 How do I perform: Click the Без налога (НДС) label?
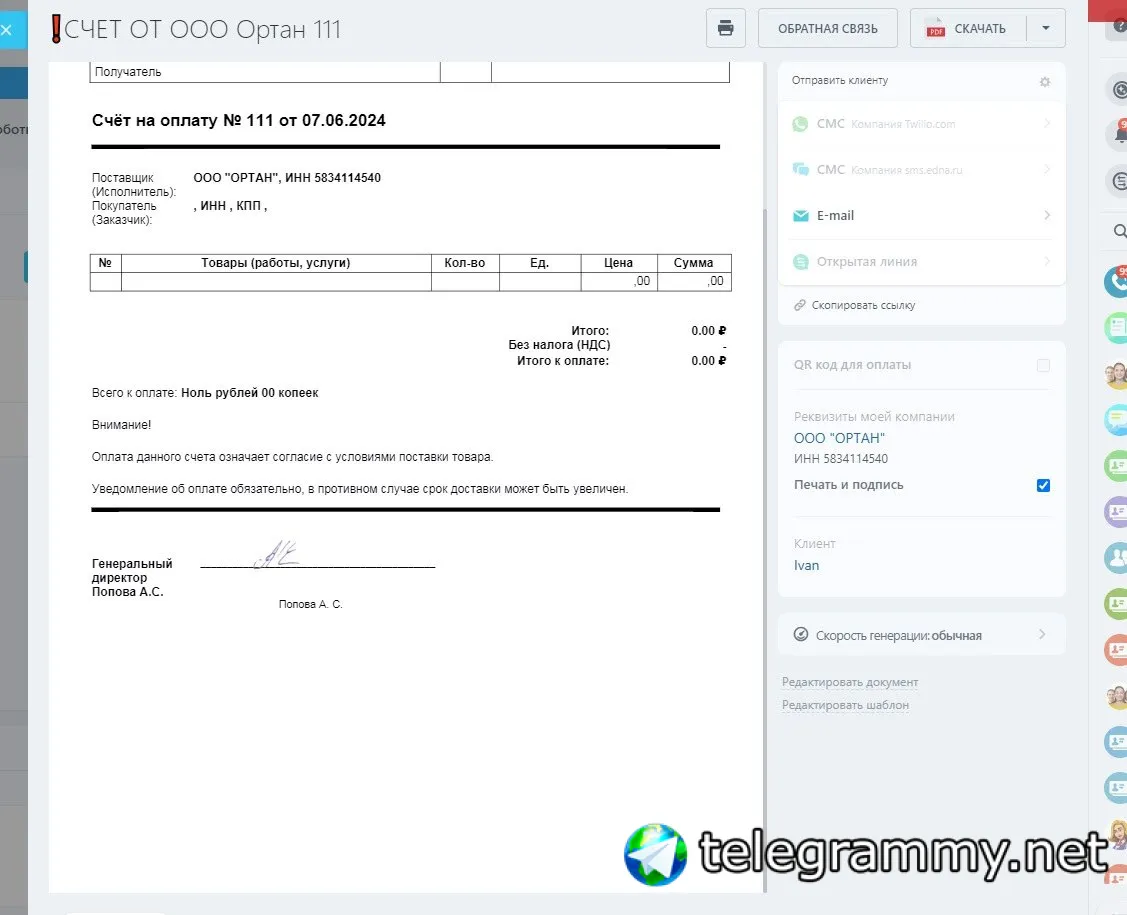tap(559, 345)
